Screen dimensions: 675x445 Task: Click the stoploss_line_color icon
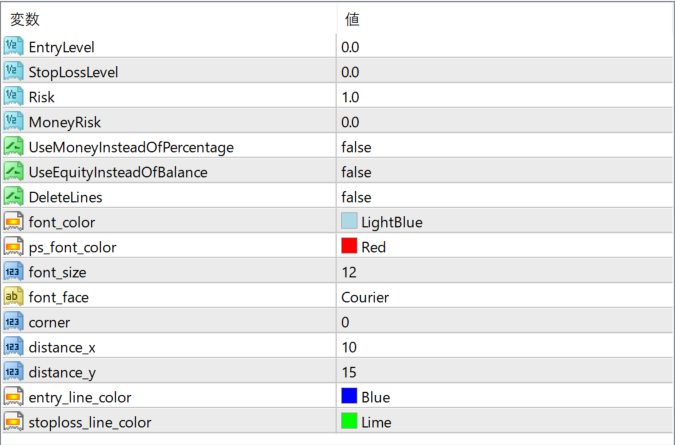[13, 422]
